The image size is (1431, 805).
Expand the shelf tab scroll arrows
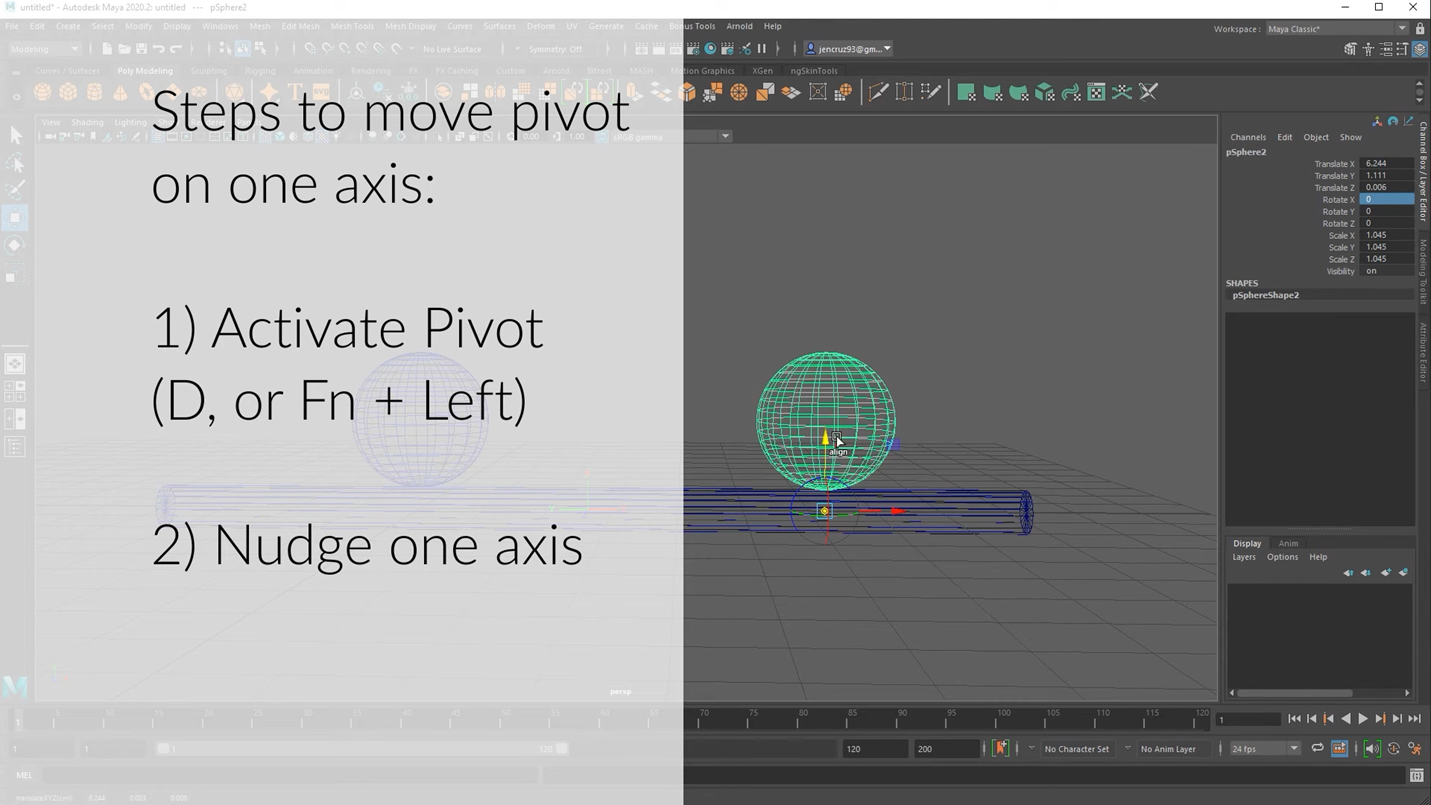point(1420,92)
